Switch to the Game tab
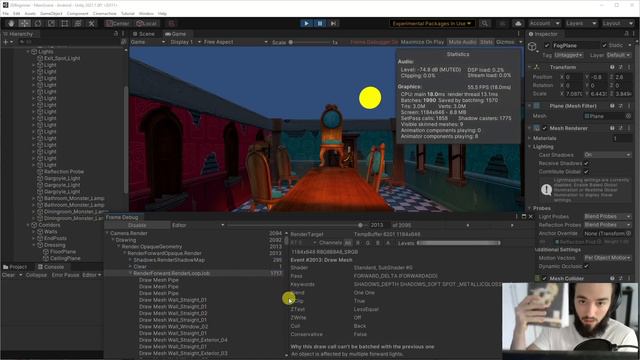Image resolution: width=640 pixels, height=360 pixels. pos(176,34)
